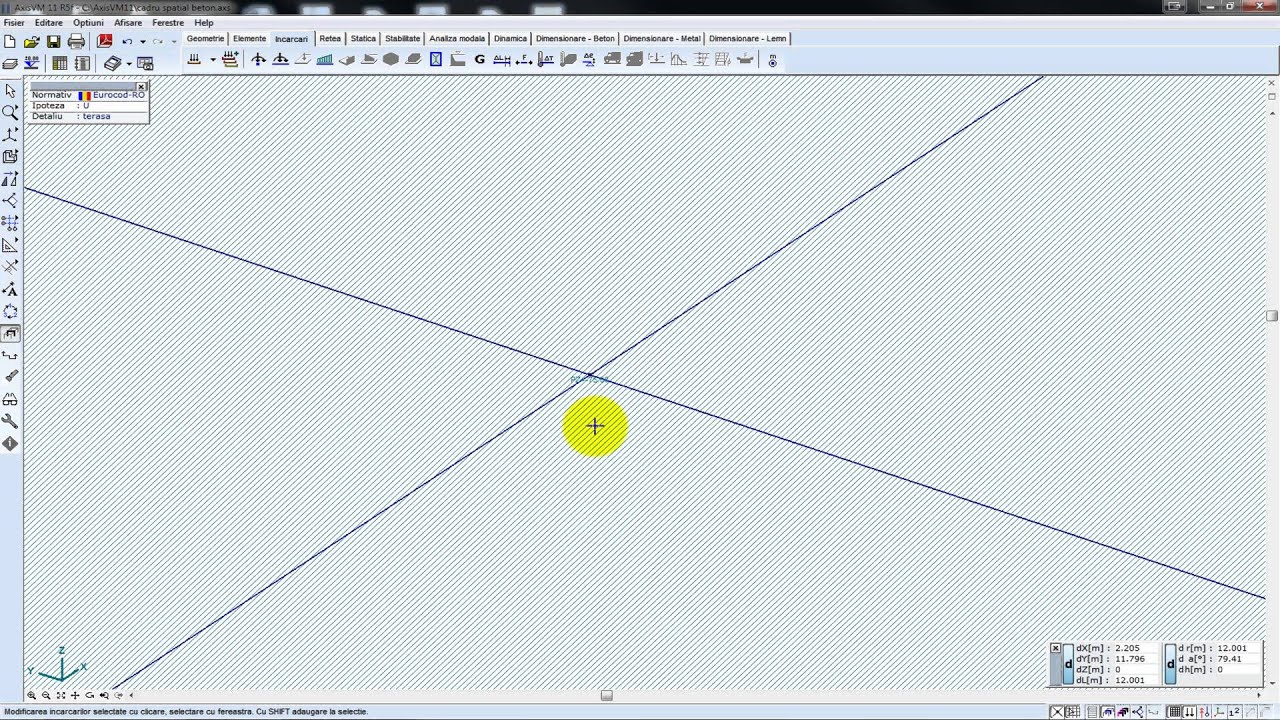
Task: Apply distributed line load on beam
Action: (324, 60)
